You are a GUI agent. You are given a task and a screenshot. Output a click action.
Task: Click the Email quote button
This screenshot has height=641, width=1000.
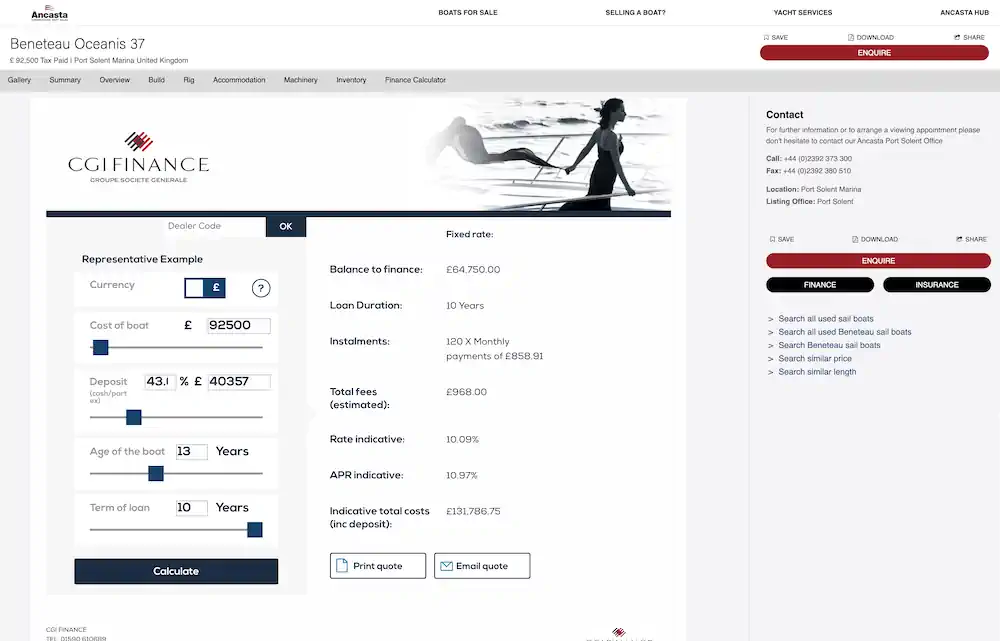(x=482, y=566)
